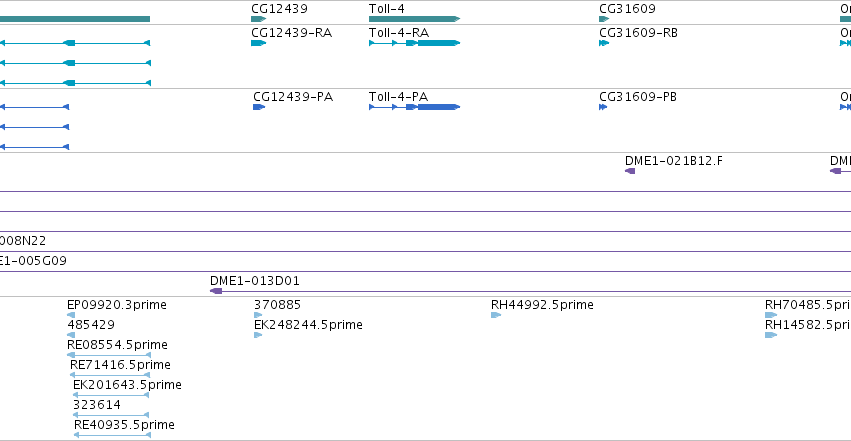Click the 008N22 clone label
Image resolution: width=851 pixels, height=441 pixels.
tap(23, 240)
